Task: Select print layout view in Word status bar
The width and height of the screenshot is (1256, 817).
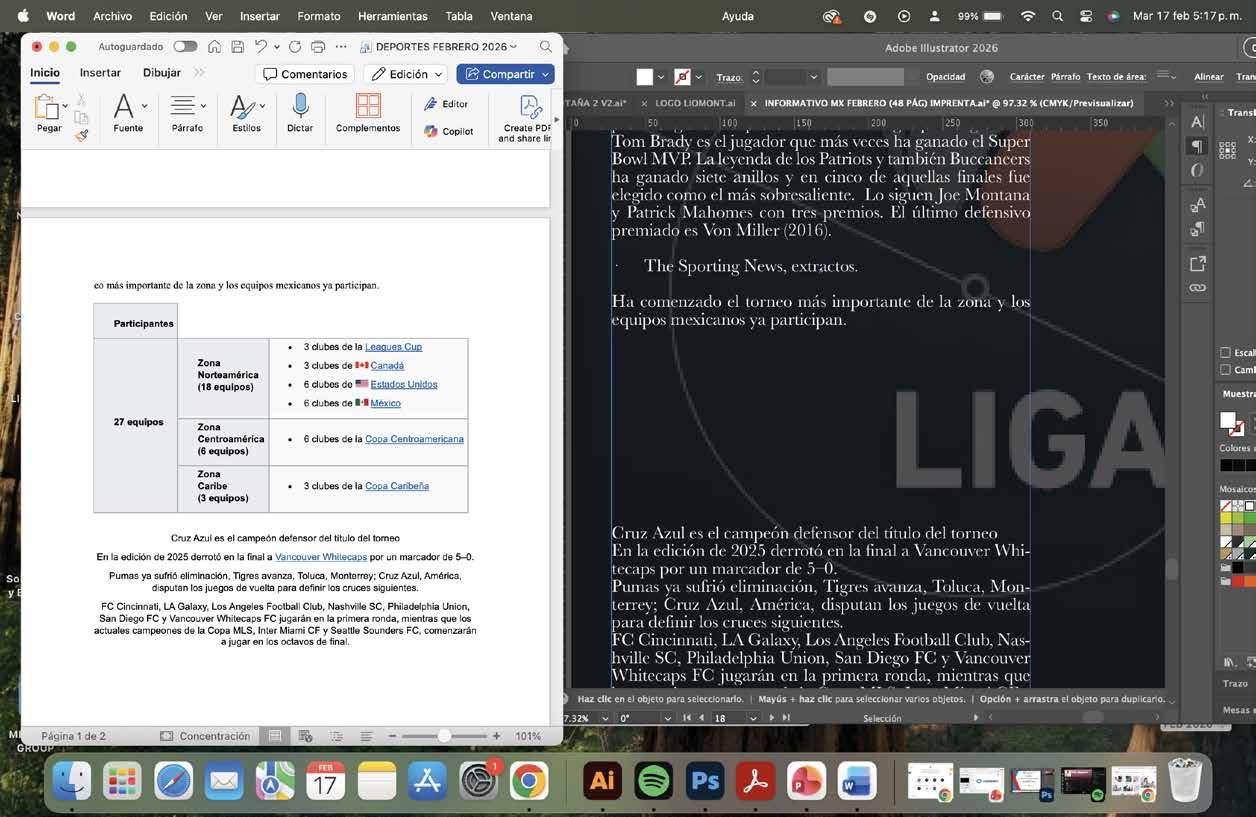Action: pos(275,736)
